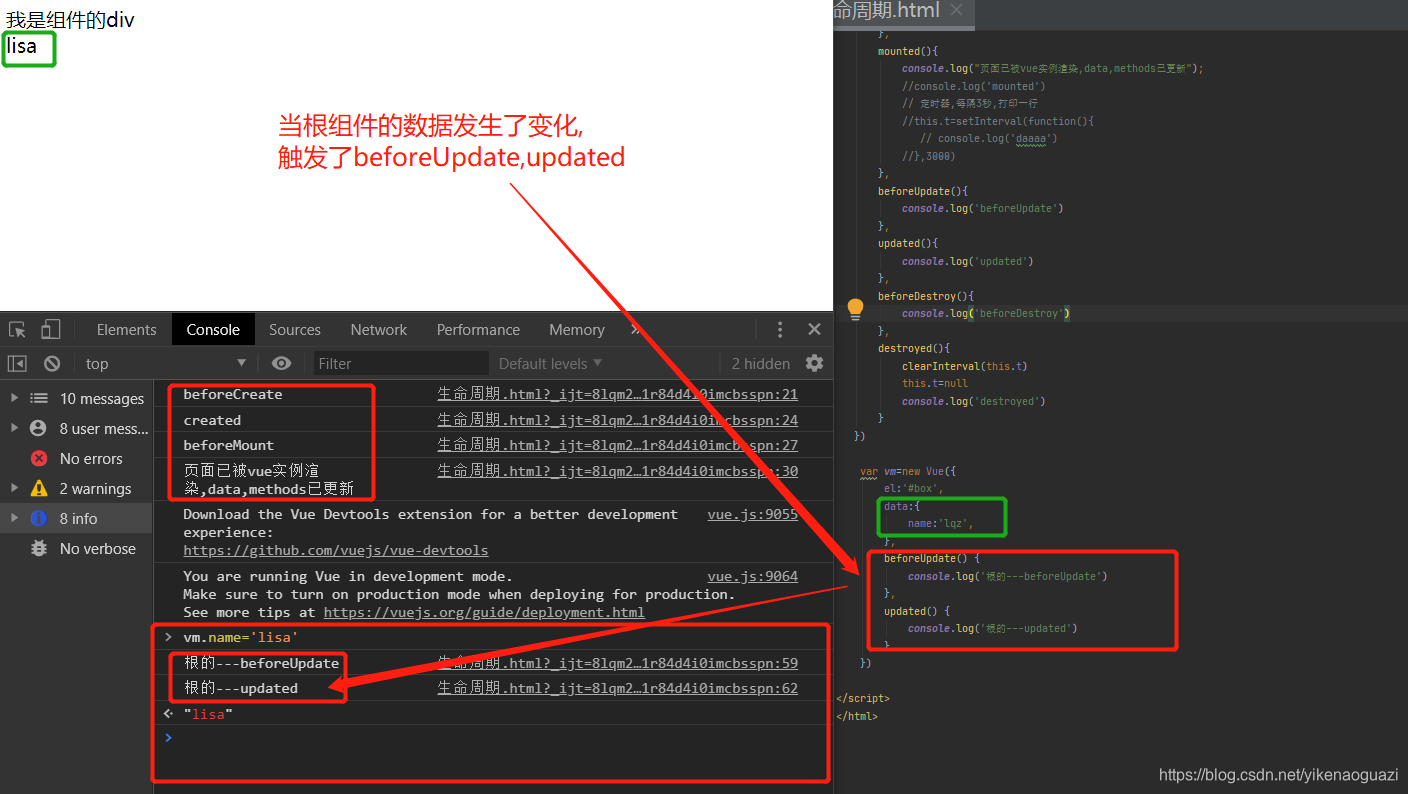Open the Default levels dropdown
The height and width of the screenshot is (794, 1408).
point(551,364)
